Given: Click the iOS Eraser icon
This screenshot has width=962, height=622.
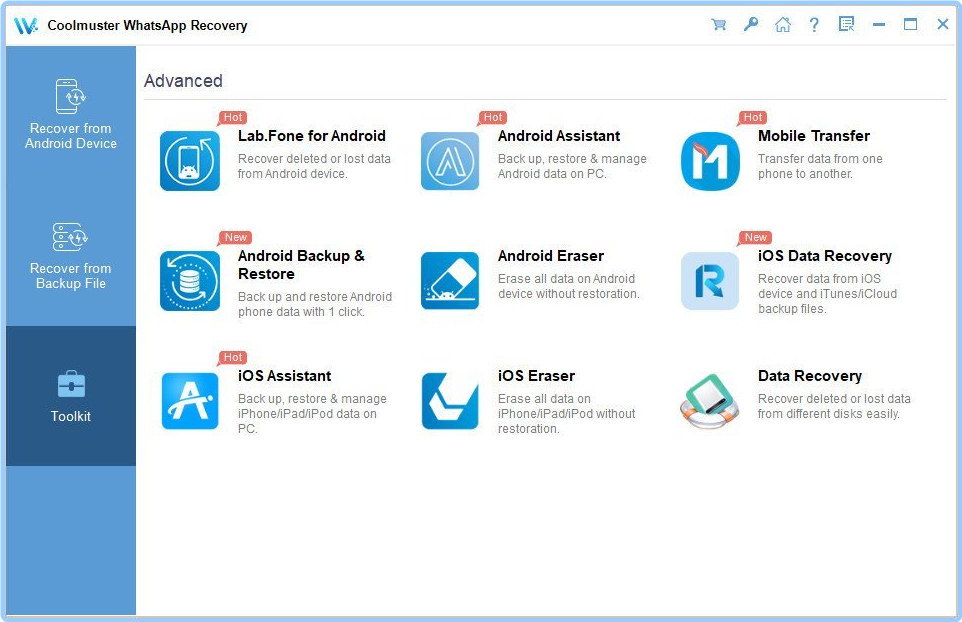Looking at the screenshot, I should [450, 401].
